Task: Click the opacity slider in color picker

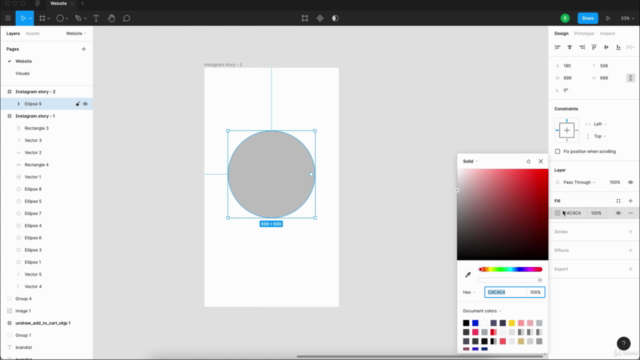Action: [510, 280]
